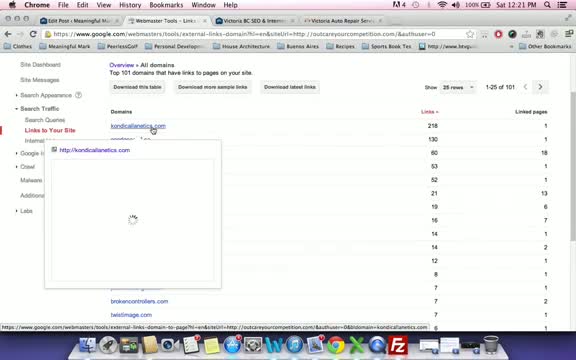Viewport: 576px width, 360px height.
Task: Open the yellow Stickies notes dock icon
Action: click(x=212, y=346)
